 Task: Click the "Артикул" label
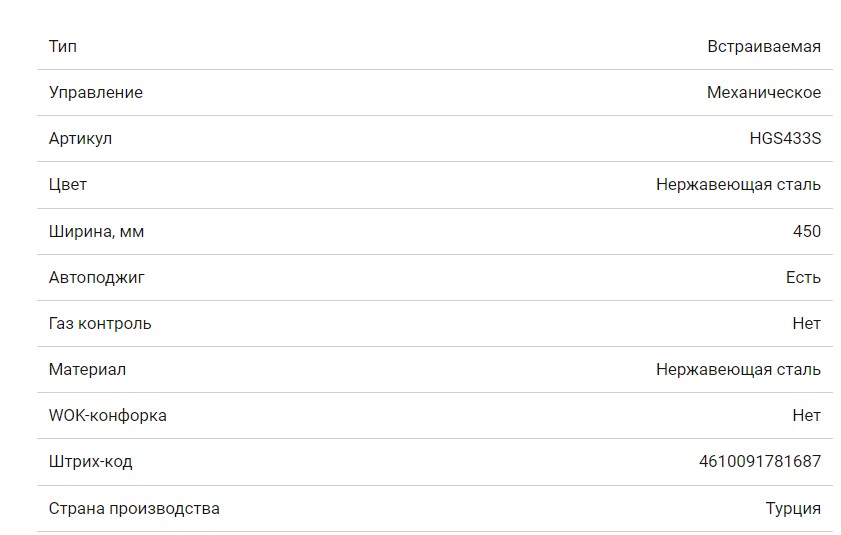(x=80, y=138)
